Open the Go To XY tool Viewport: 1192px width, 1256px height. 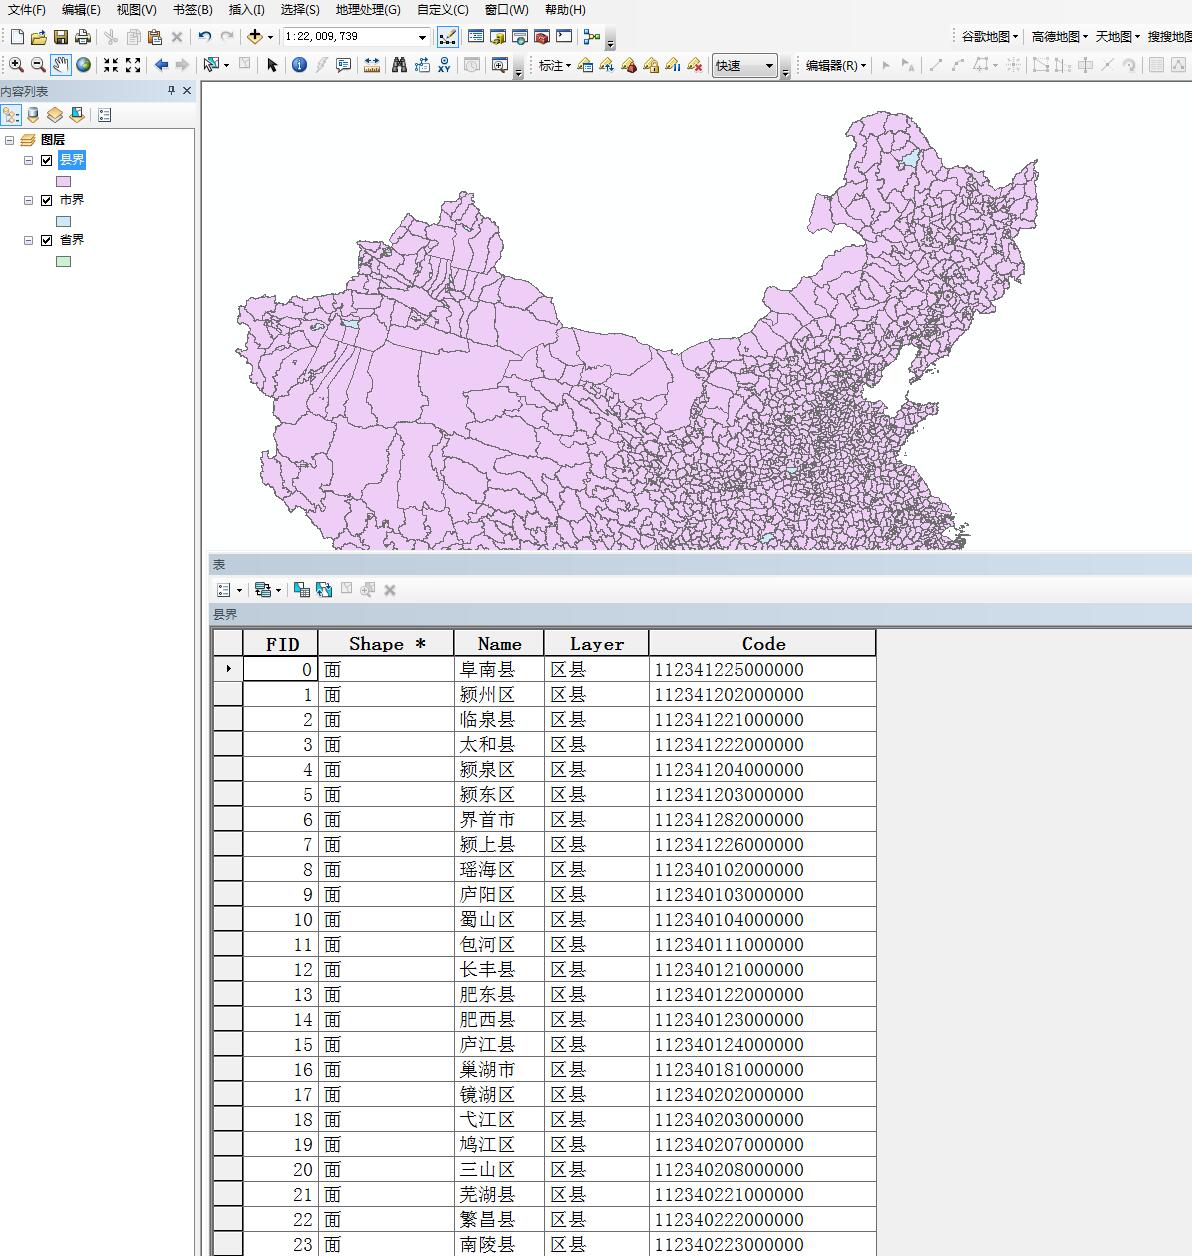(443, 65)
